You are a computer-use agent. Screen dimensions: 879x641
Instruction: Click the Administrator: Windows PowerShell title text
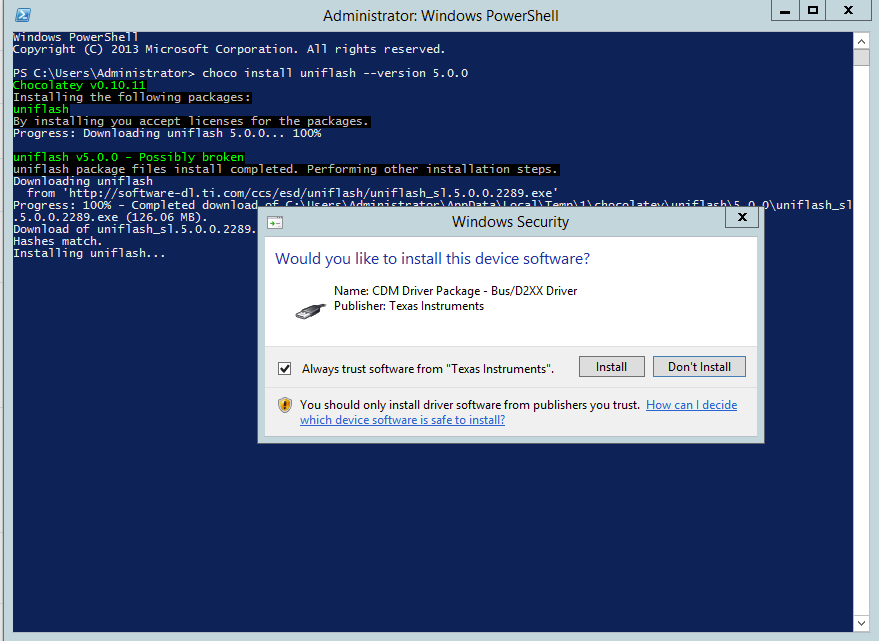[440, 16]
